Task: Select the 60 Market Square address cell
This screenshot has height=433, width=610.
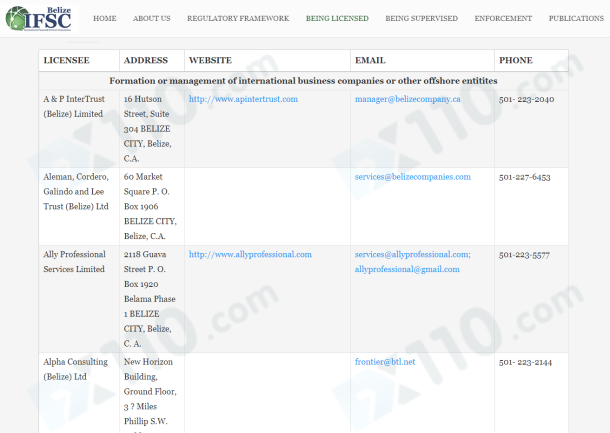Action: pos(150,207)
